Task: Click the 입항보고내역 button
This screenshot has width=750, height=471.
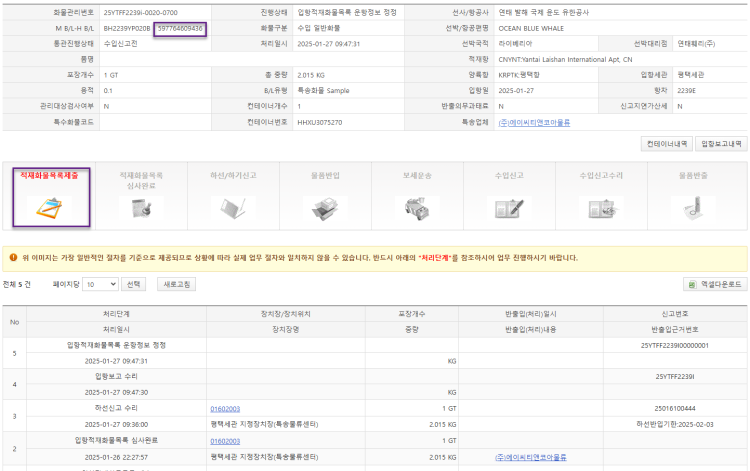Action: pos(720,144)
